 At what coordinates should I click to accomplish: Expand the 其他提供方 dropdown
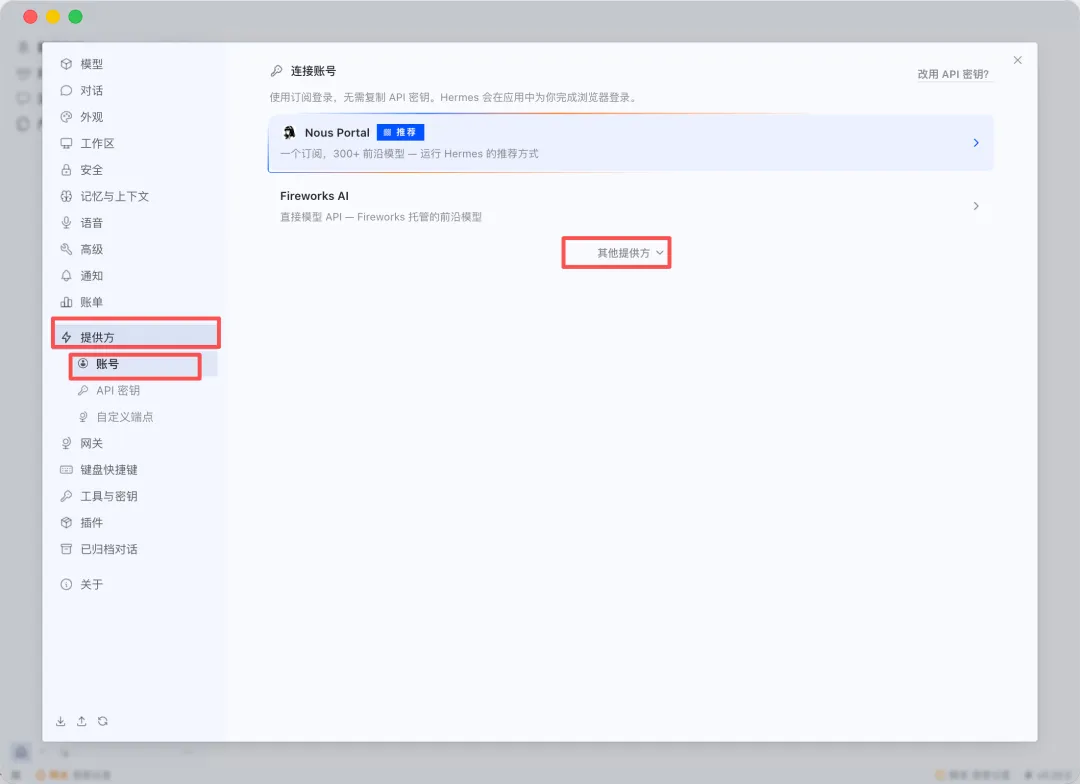(x=630, y=253)
